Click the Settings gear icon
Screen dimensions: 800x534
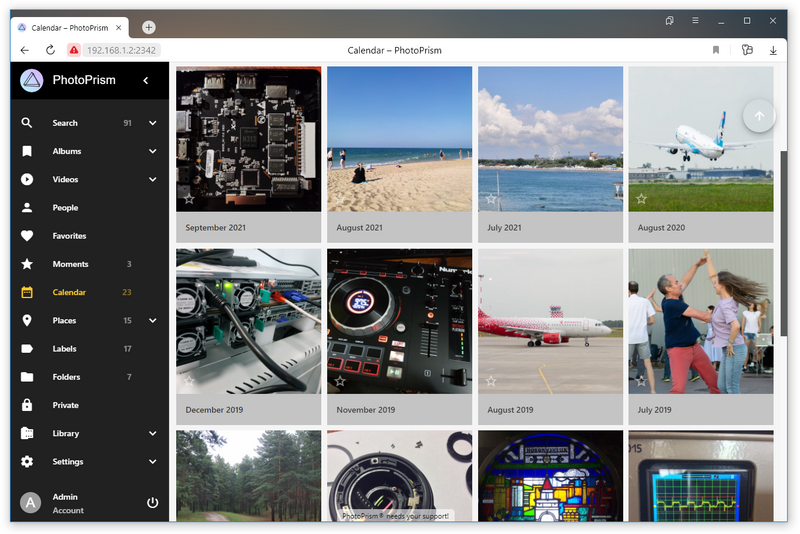27,462
